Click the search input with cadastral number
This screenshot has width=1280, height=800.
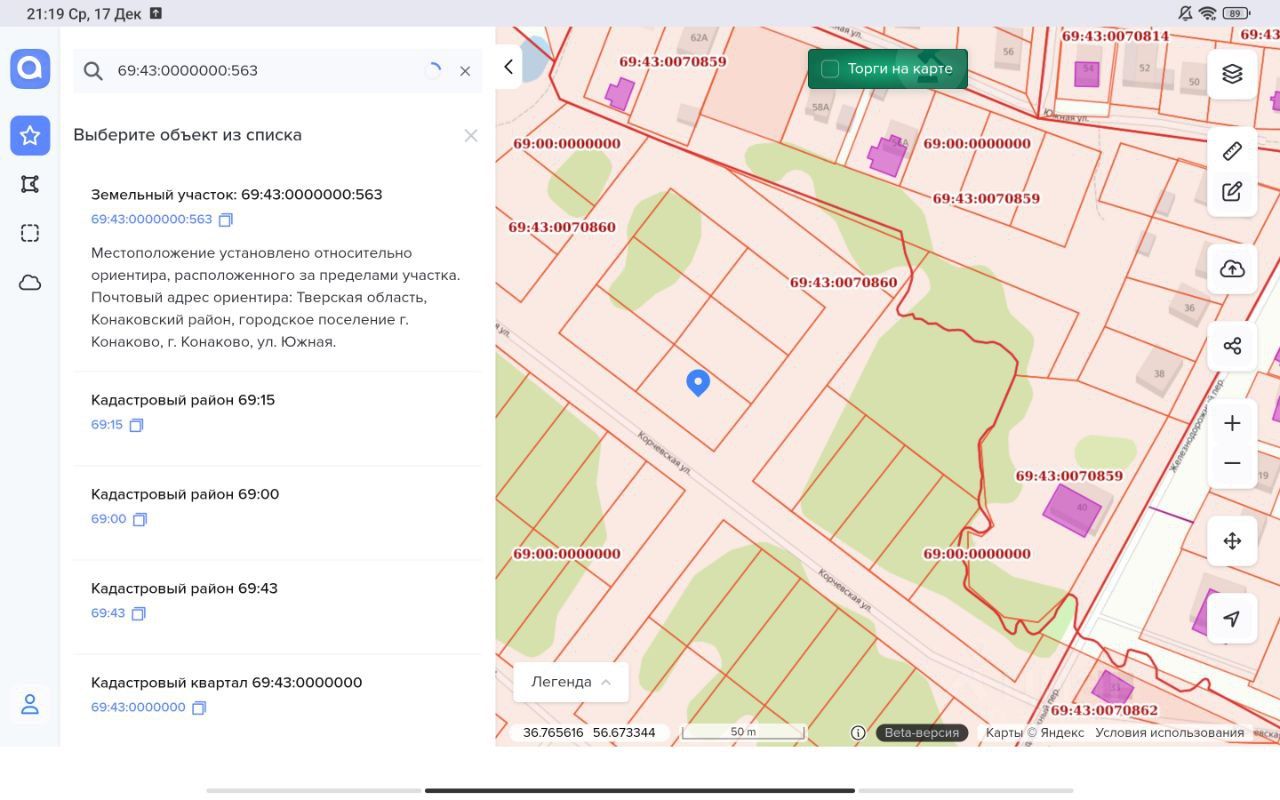coord(260,71)
